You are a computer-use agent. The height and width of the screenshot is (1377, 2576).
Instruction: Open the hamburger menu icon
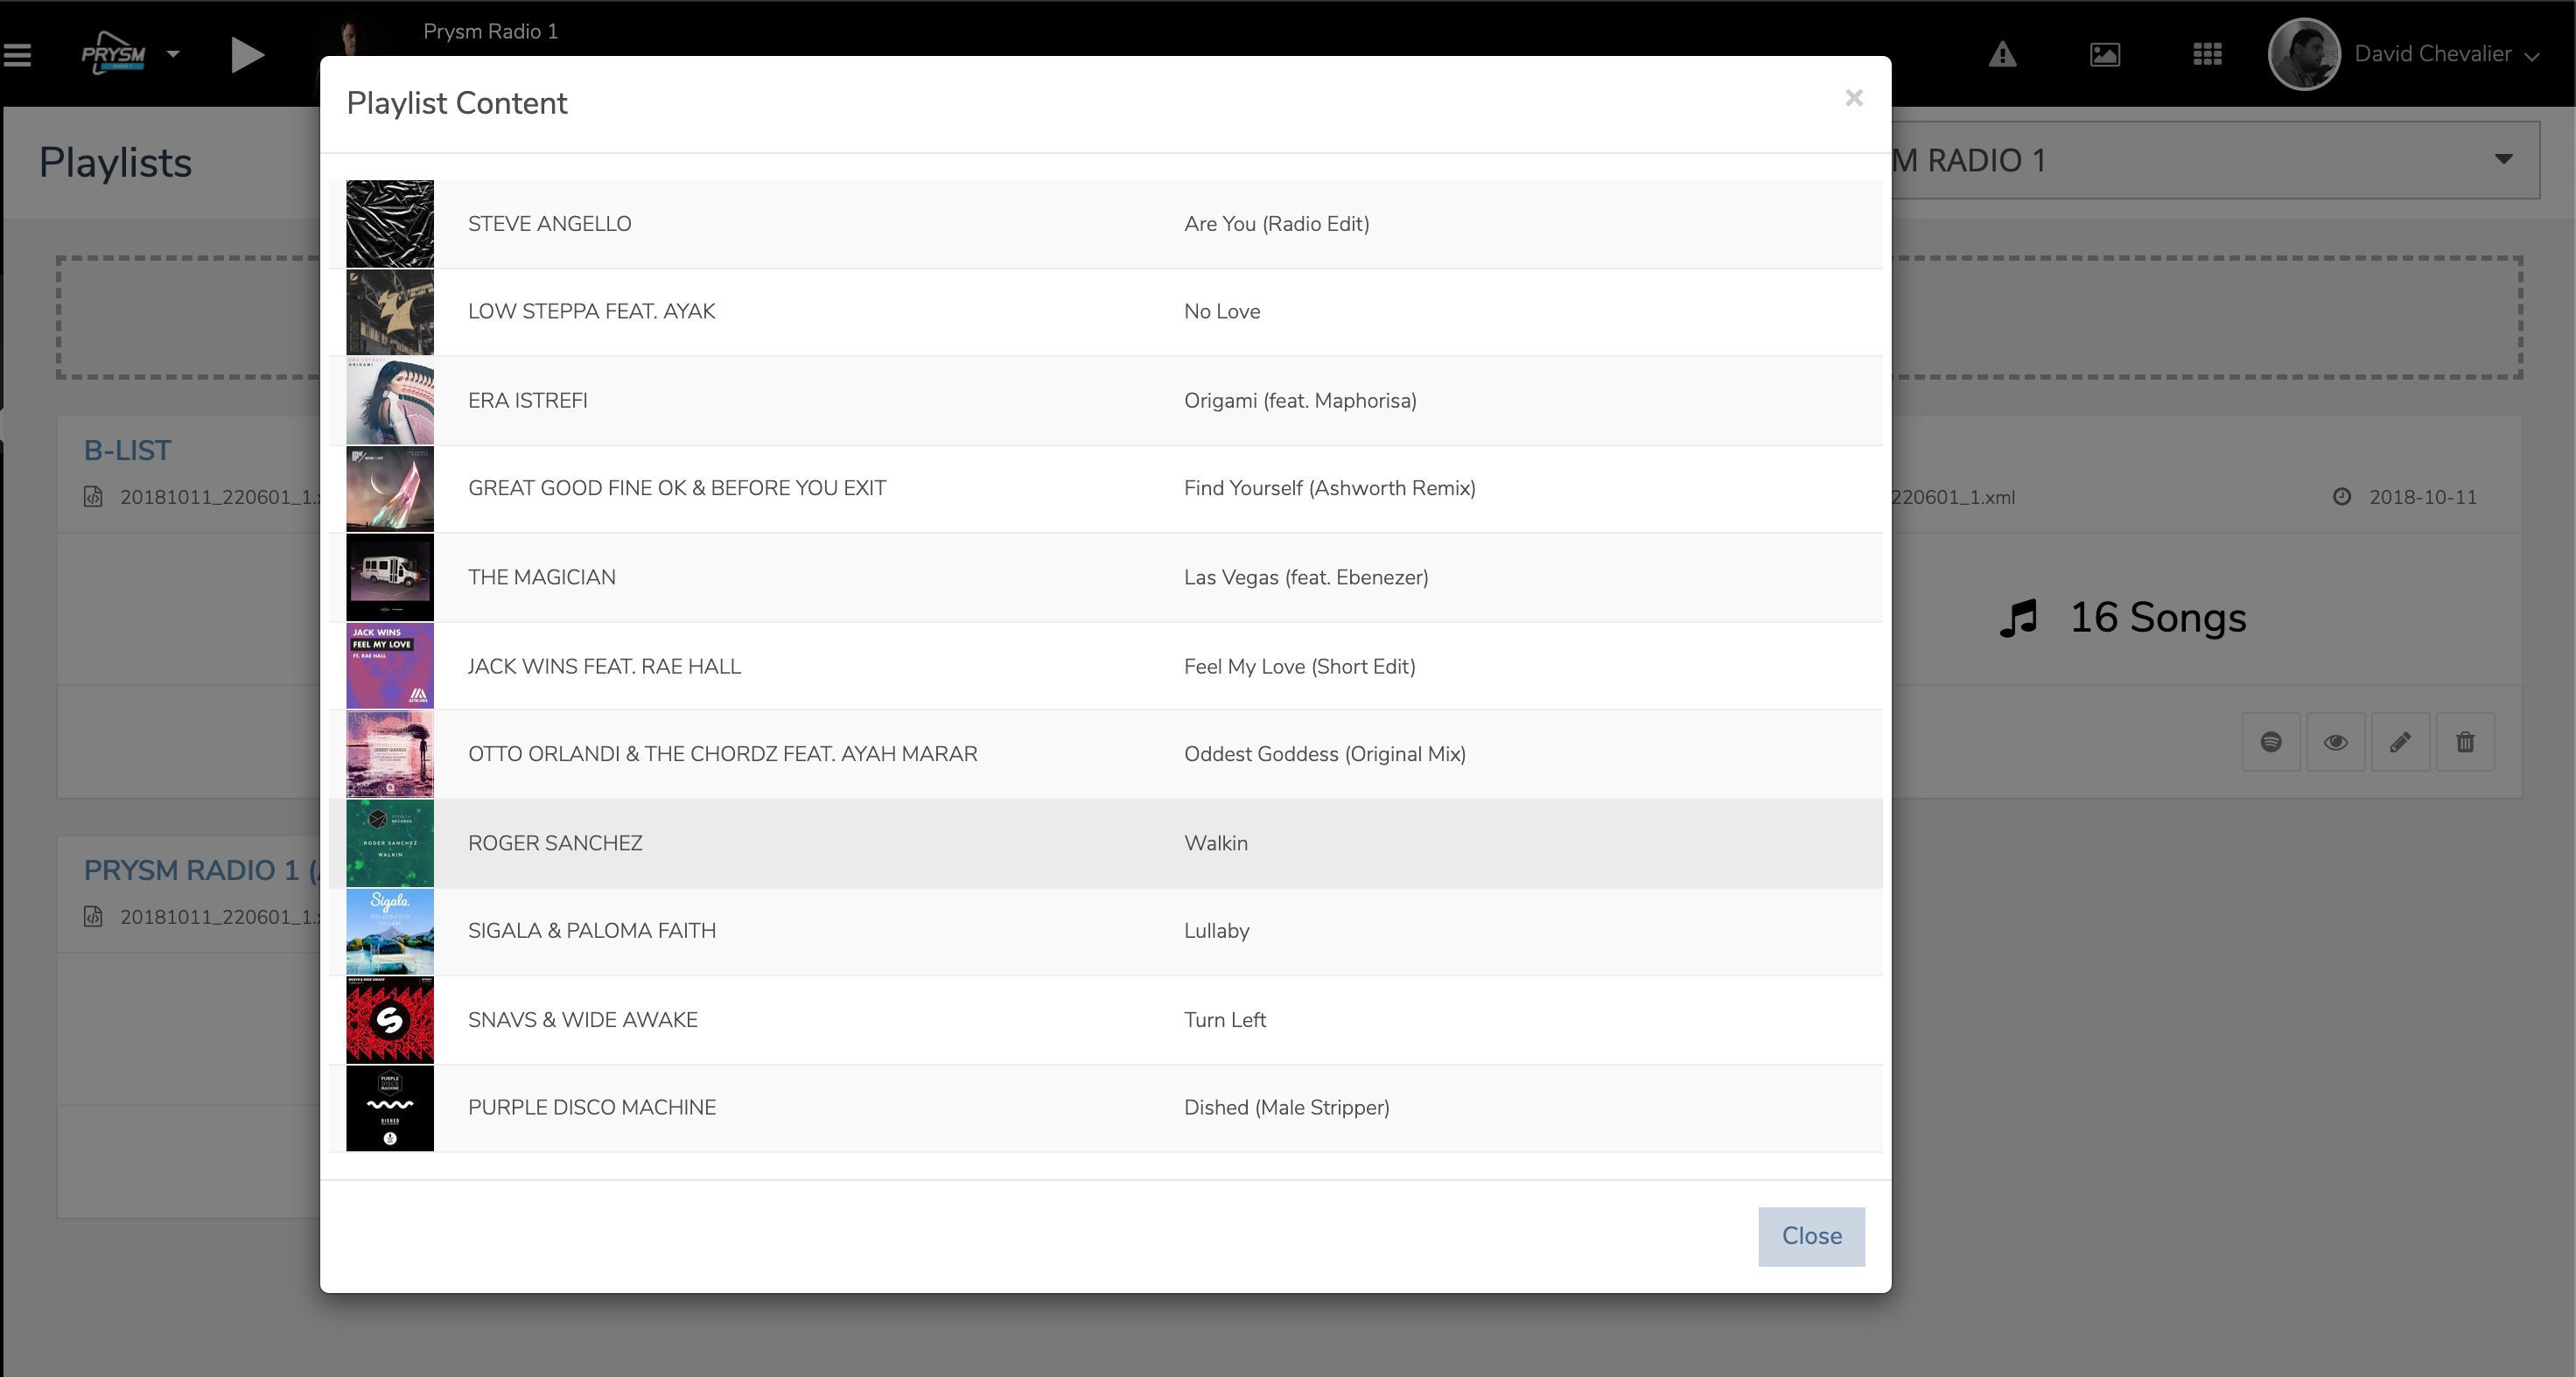[x=17, y=54]
